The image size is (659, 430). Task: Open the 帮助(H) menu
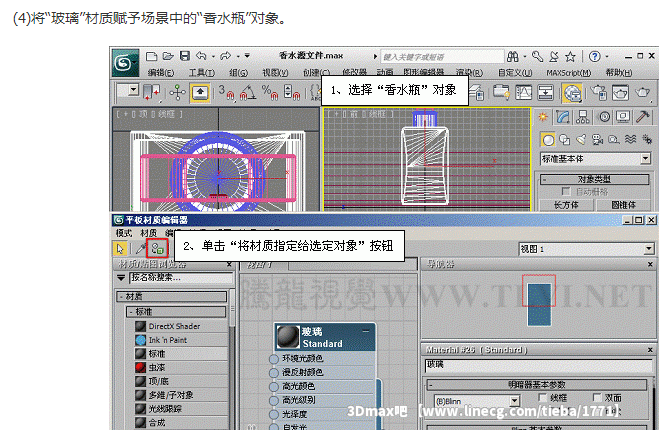pyautogui.click(x=619, y=73)
